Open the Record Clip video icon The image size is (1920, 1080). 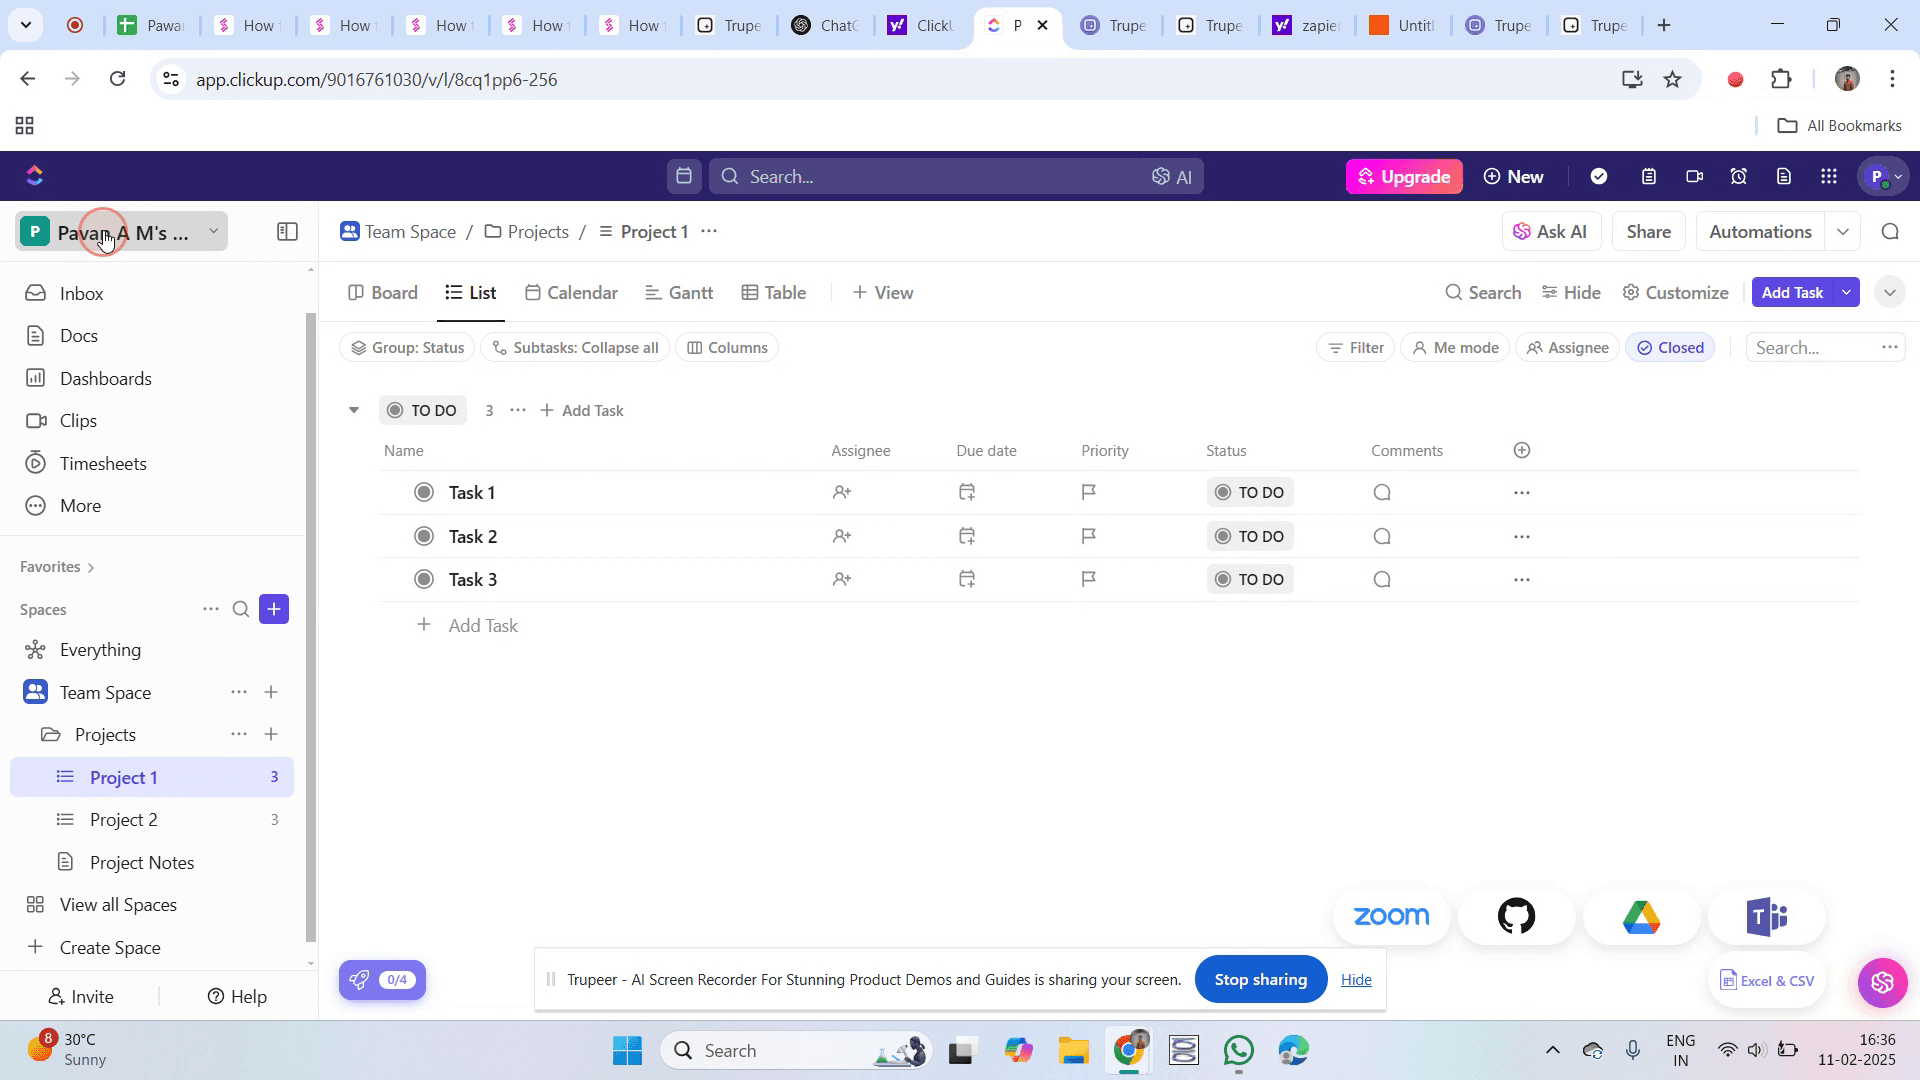tap(1694, 177)
